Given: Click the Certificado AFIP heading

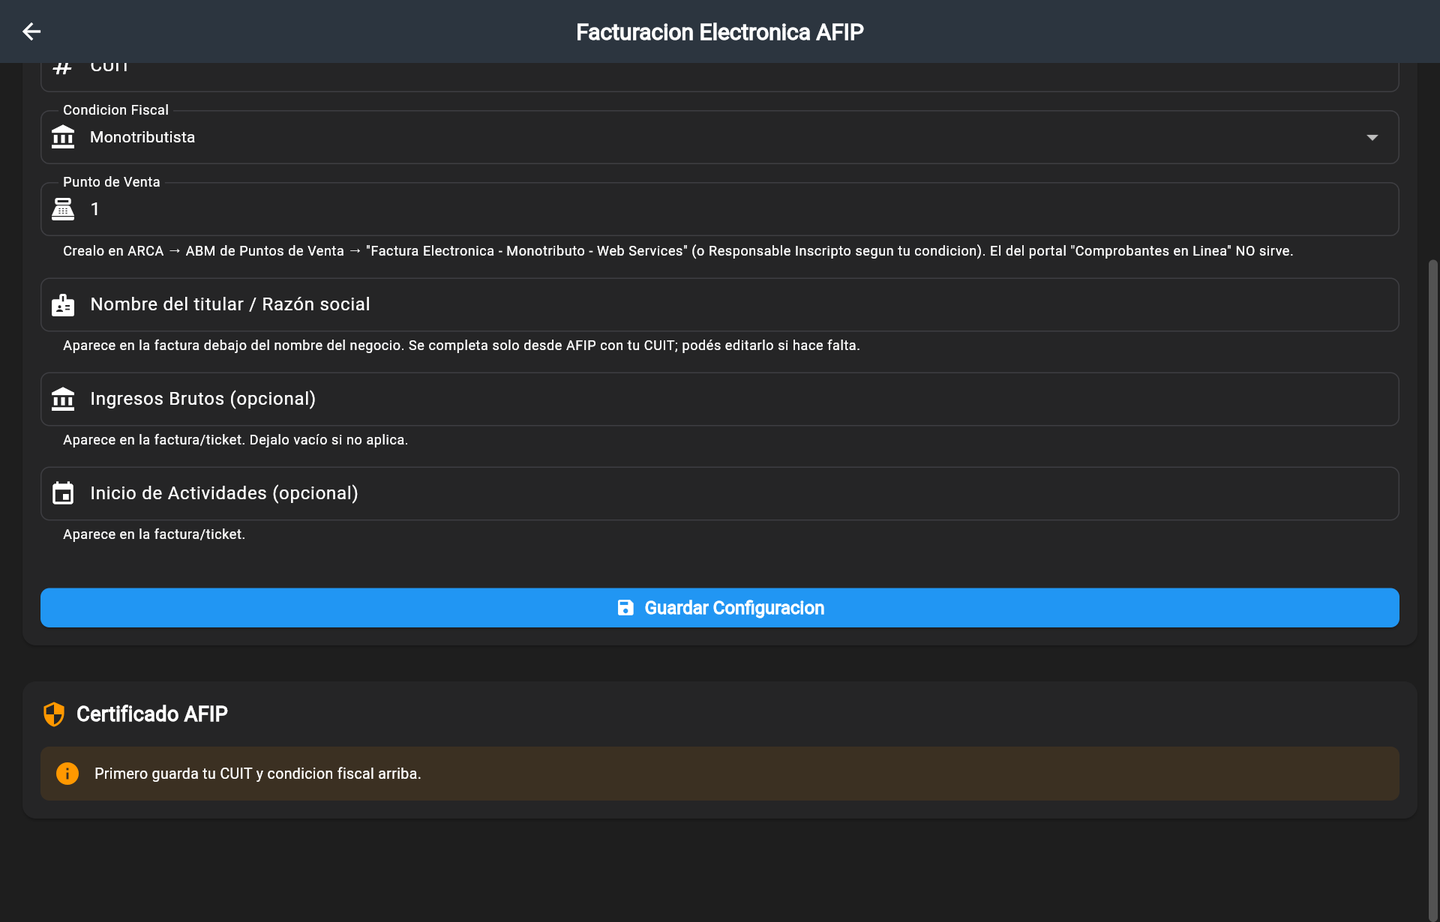Looking at the screenshot, I should coord(152,714).
